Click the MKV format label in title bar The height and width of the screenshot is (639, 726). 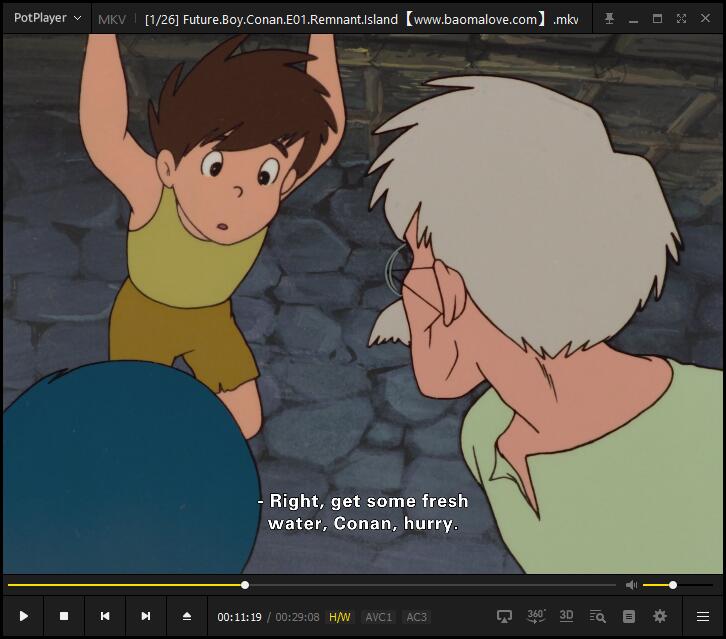(112, 19)
